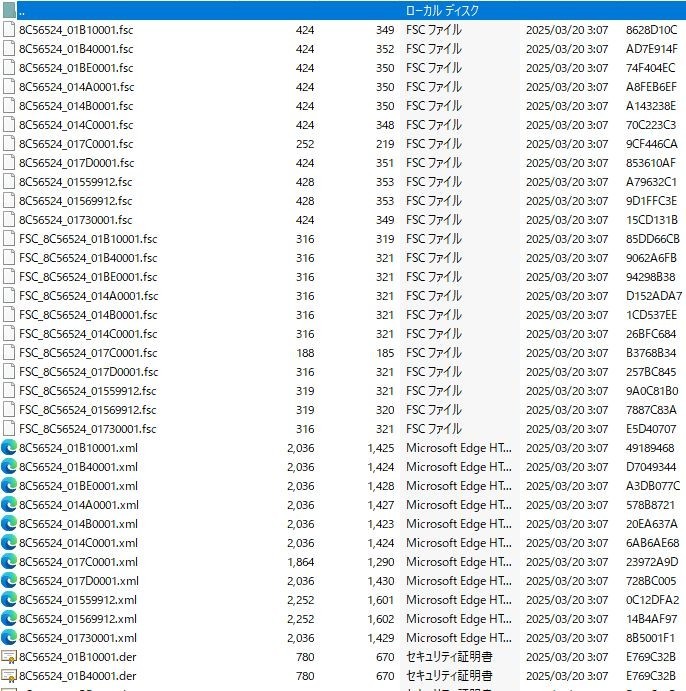This screenshot has height=691, width=686.
Task: Select file FSC_8C56524_014C0001.fsc
Action: (88, 334)
